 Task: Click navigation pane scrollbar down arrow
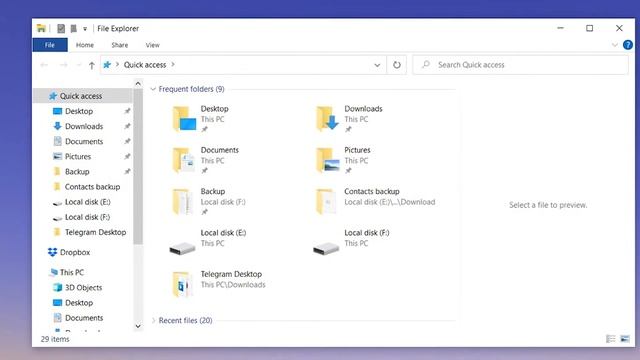pos(138,326)
